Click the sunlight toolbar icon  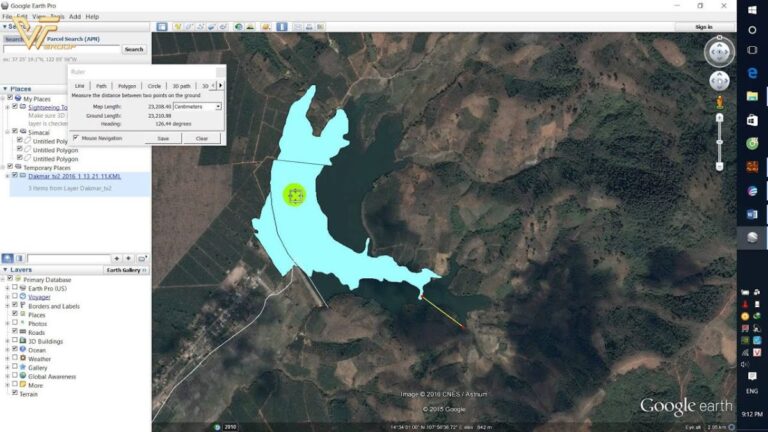[250, 27]
